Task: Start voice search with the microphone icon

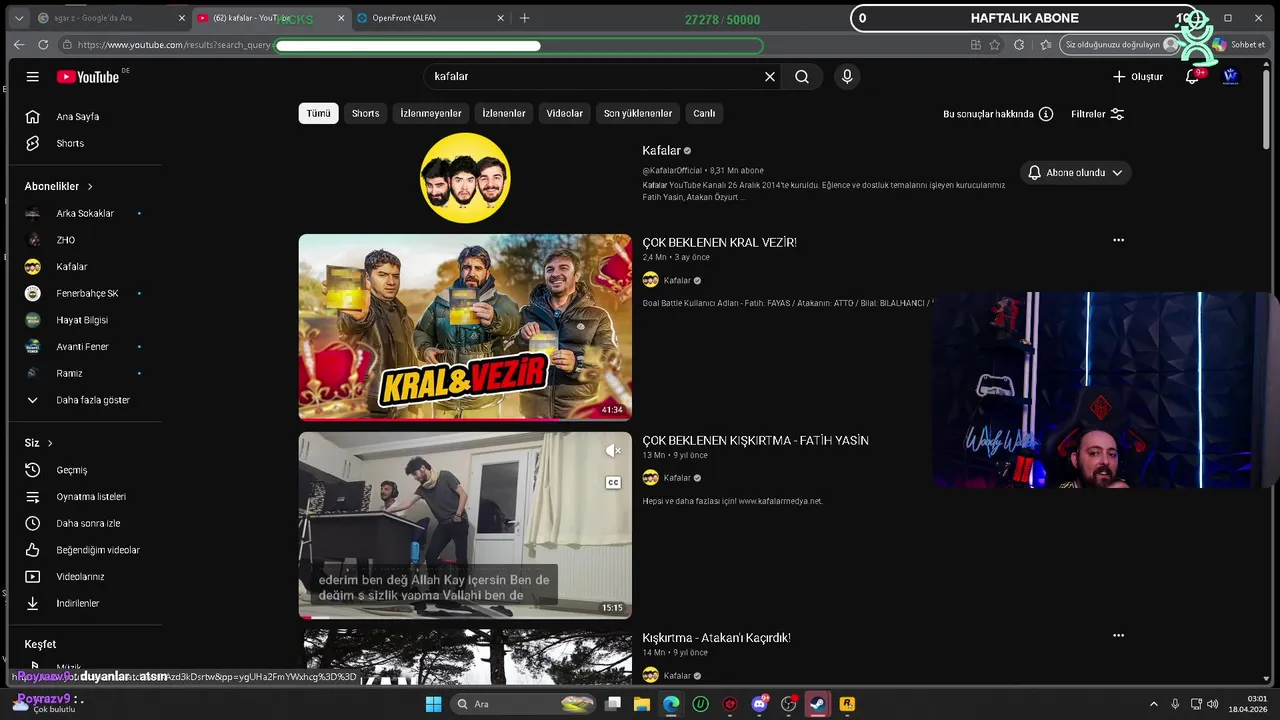Action: (x=847, y=77)
